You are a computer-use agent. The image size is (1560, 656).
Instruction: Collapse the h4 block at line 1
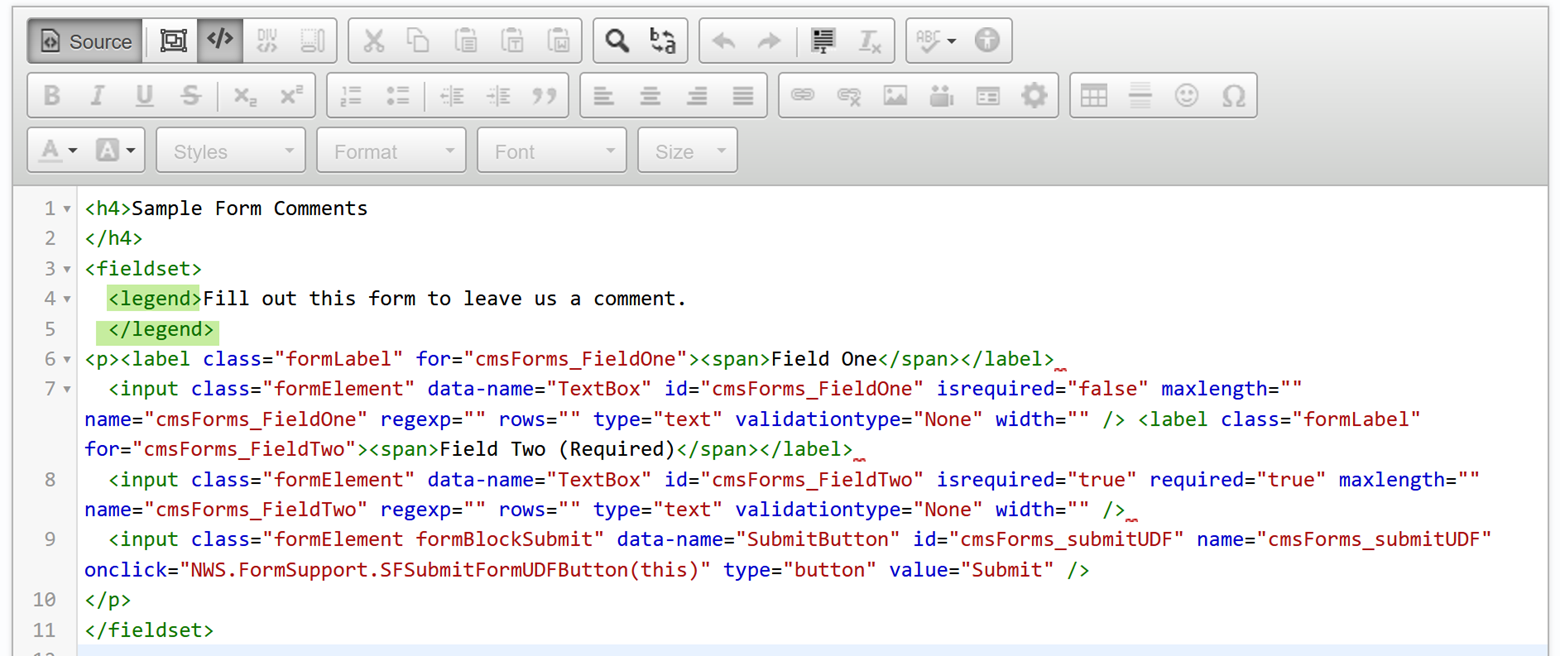[x=66, y=209]
